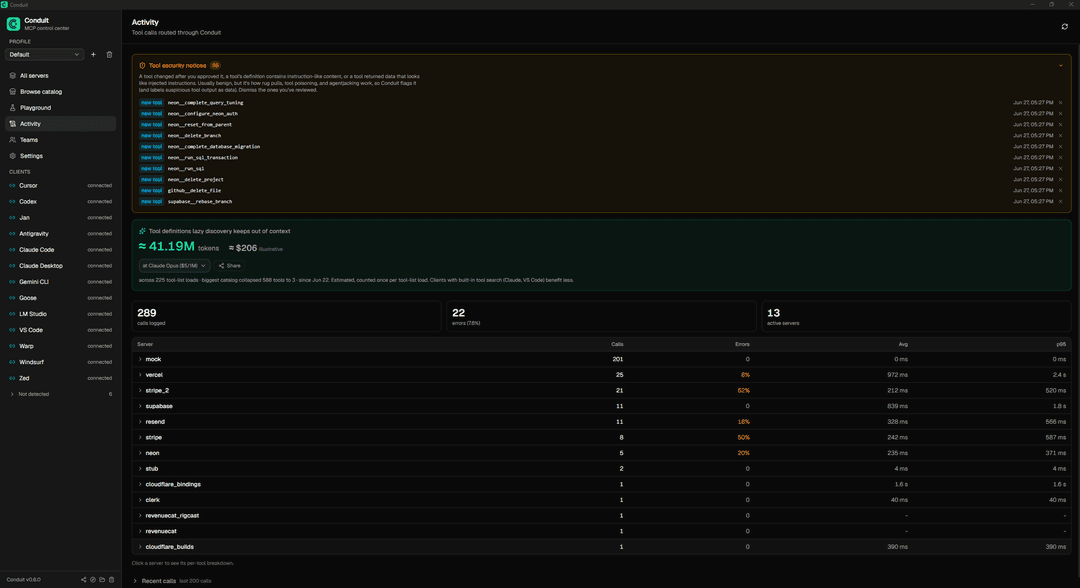Click the sparkle icon beside Tool definitions

[143, 231]
